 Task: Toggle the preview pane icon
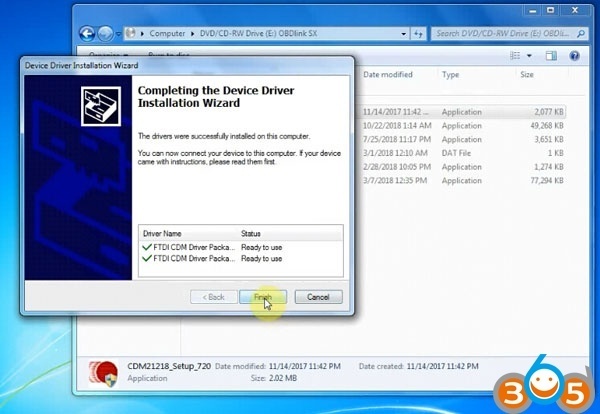tap(551, 56)
